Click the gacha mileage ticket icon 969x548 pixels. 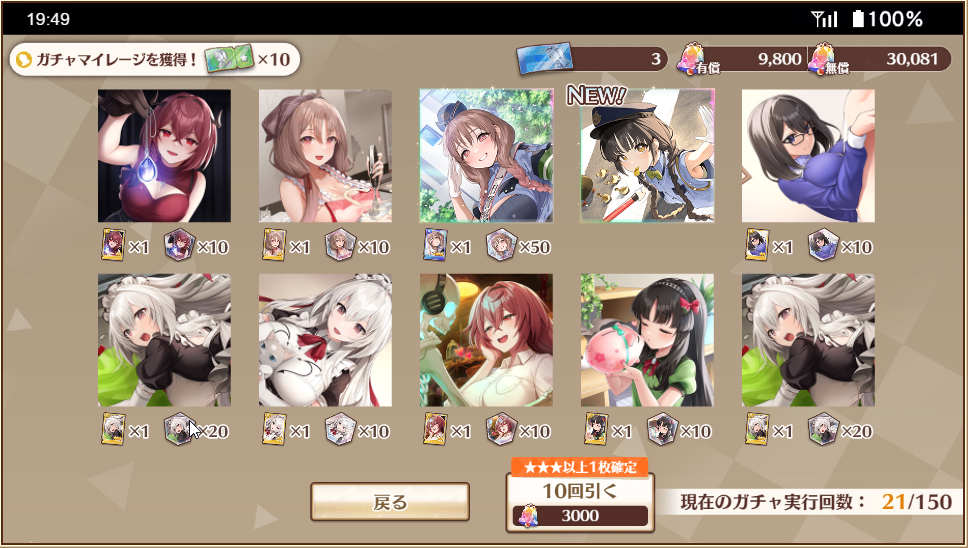click(x=229, y=59)
